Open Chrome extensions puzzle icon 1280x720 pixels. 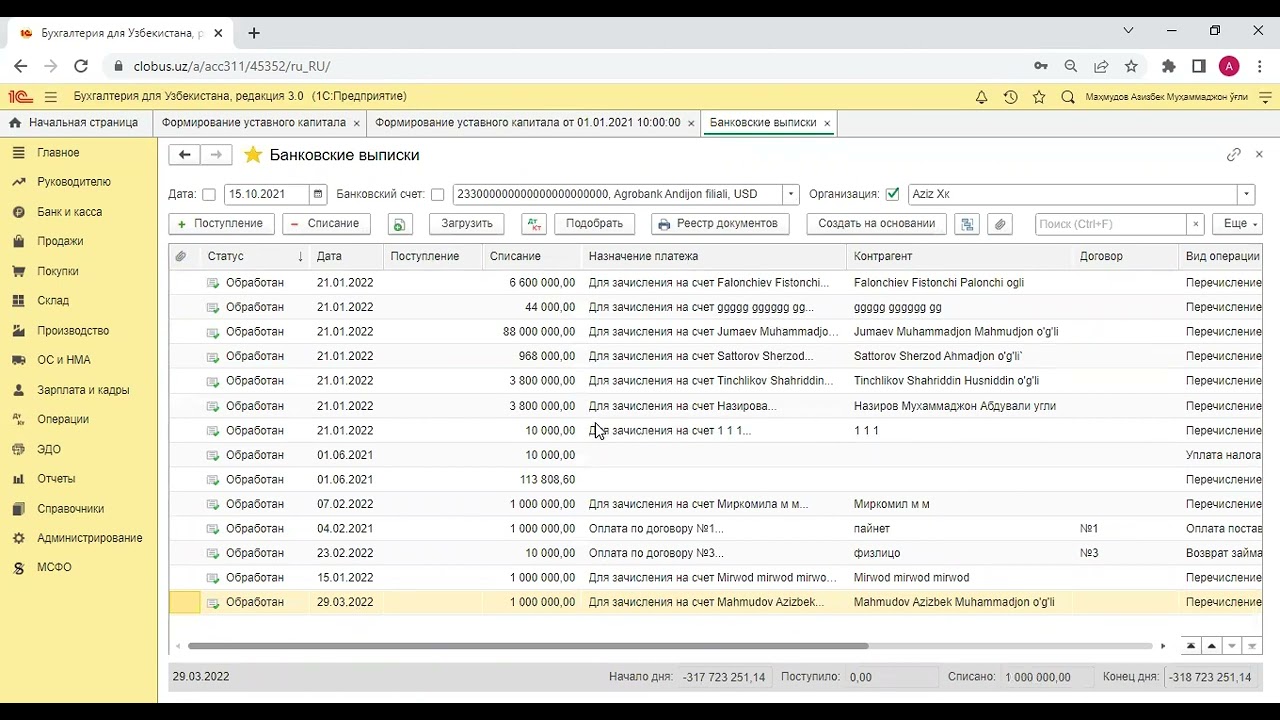(1168, 66)
